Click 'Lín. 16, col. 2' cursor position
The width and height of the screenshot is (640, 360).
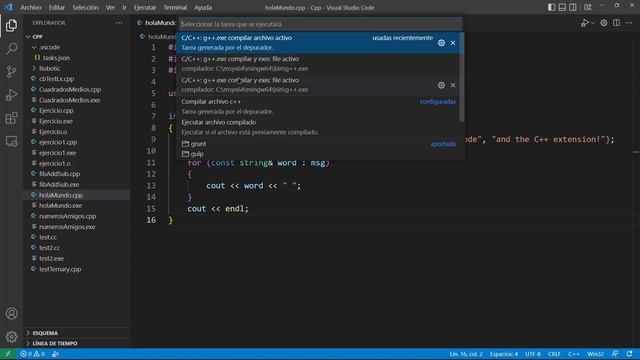point(466,354)
